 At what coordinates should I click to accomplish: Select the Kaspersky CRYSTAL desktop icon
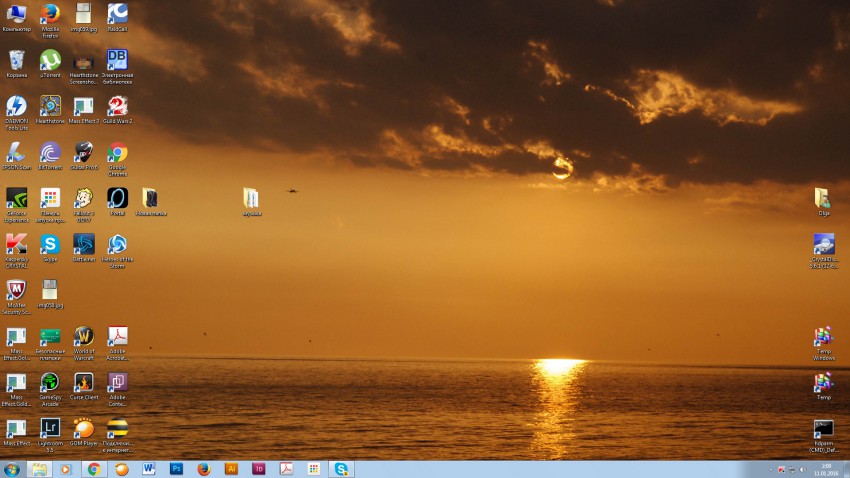point(16,244)
